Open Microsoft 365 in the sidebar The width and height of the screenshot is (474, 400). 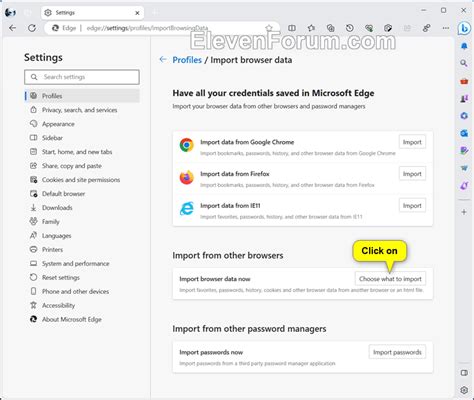point(464,116)
